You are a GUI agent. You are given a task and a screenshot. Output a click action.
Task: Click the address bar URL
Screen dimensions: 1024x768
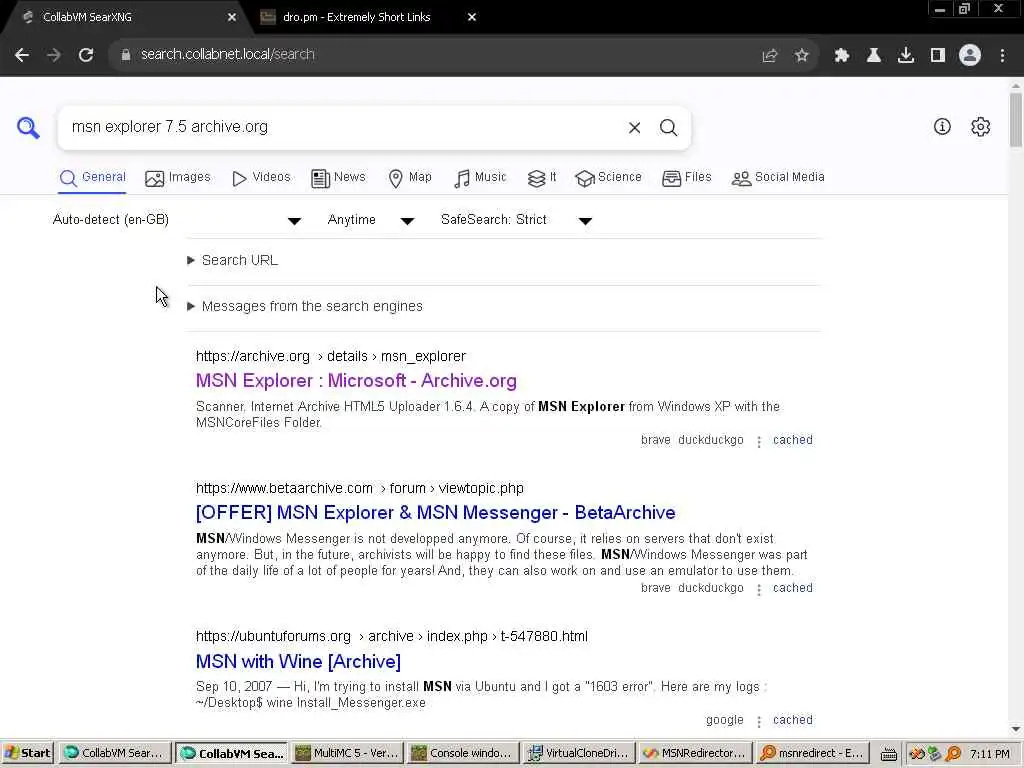point(227,55)
